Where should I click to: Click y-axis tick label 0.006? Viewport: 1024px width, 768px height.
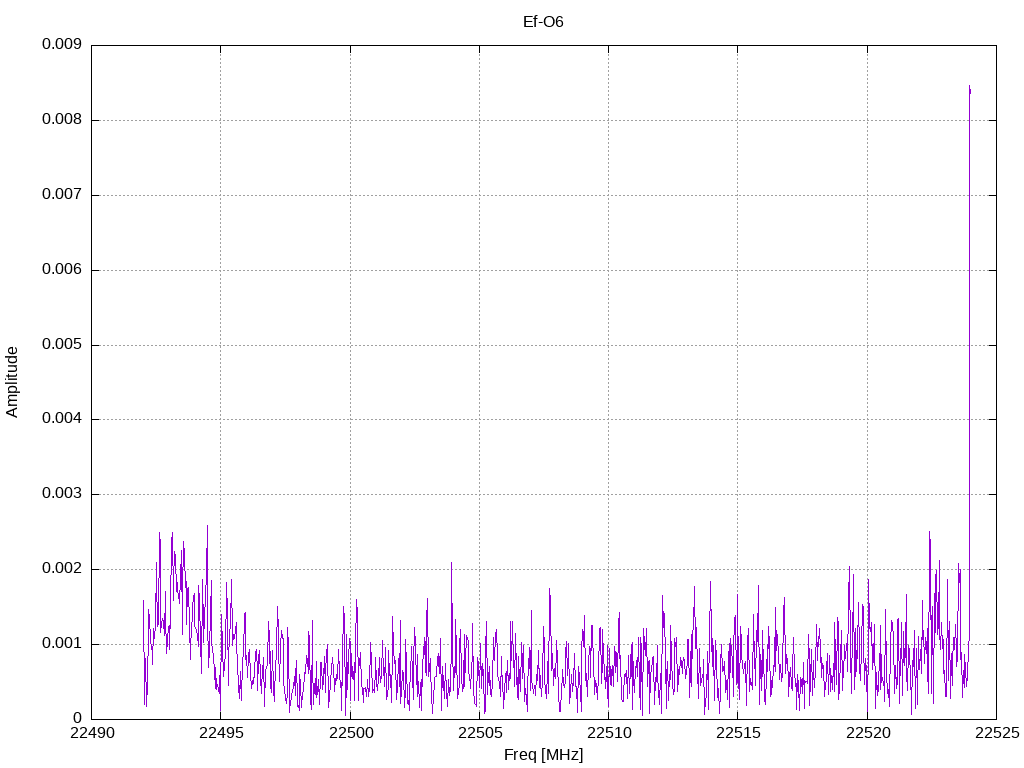[61, 270]
